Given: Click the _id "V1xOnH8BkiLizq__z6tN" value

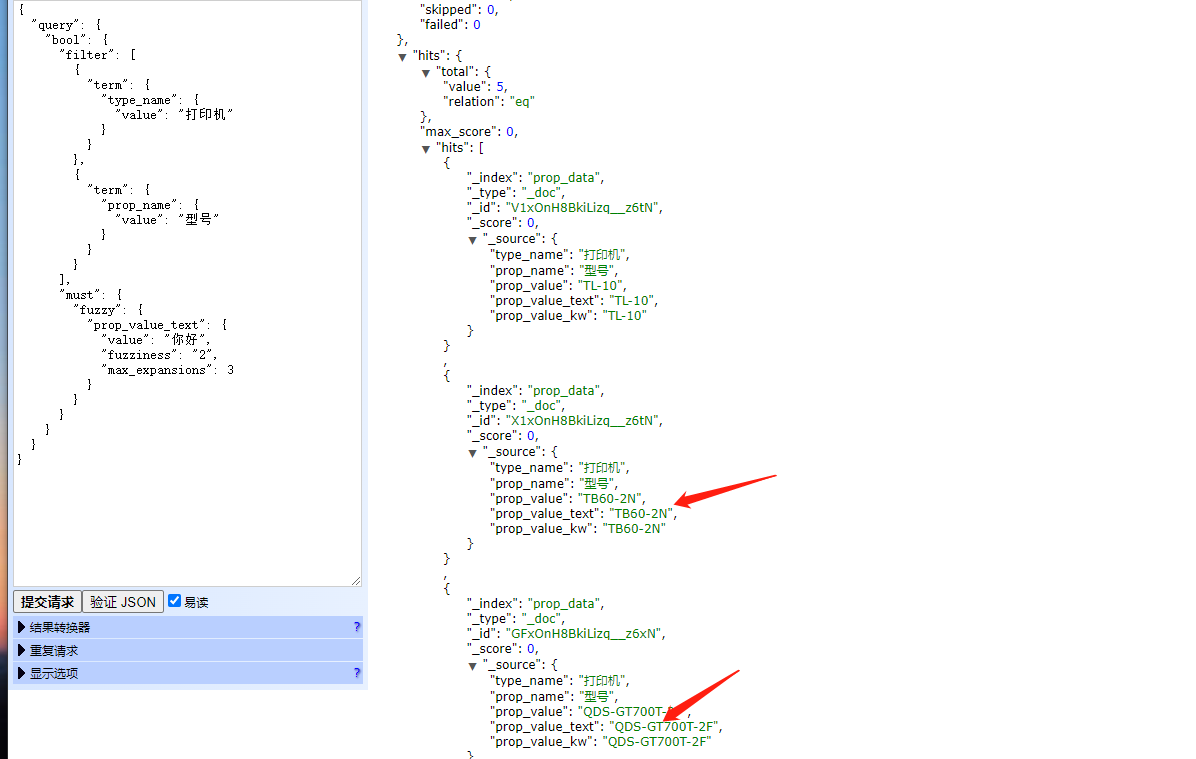Looking at the screenshot, I should click(x=583, y=207).
